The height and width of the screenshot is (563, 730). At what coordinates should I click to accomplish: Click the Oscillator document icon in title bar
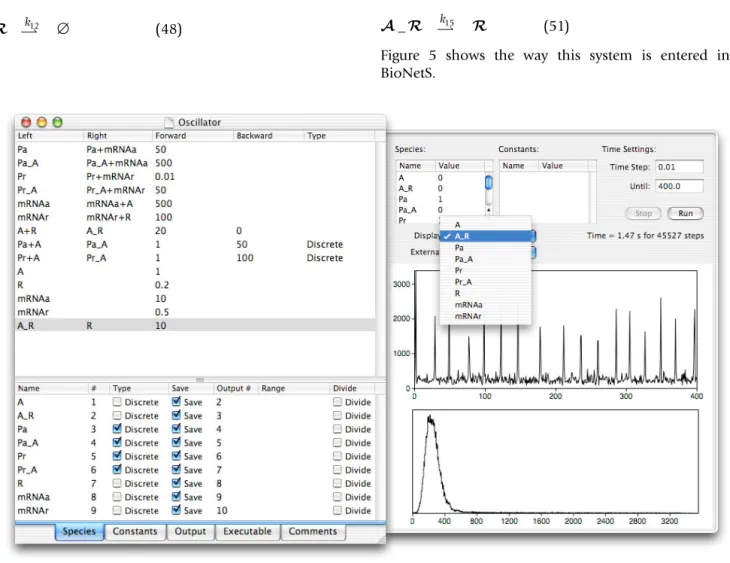(x=170, y=122)
